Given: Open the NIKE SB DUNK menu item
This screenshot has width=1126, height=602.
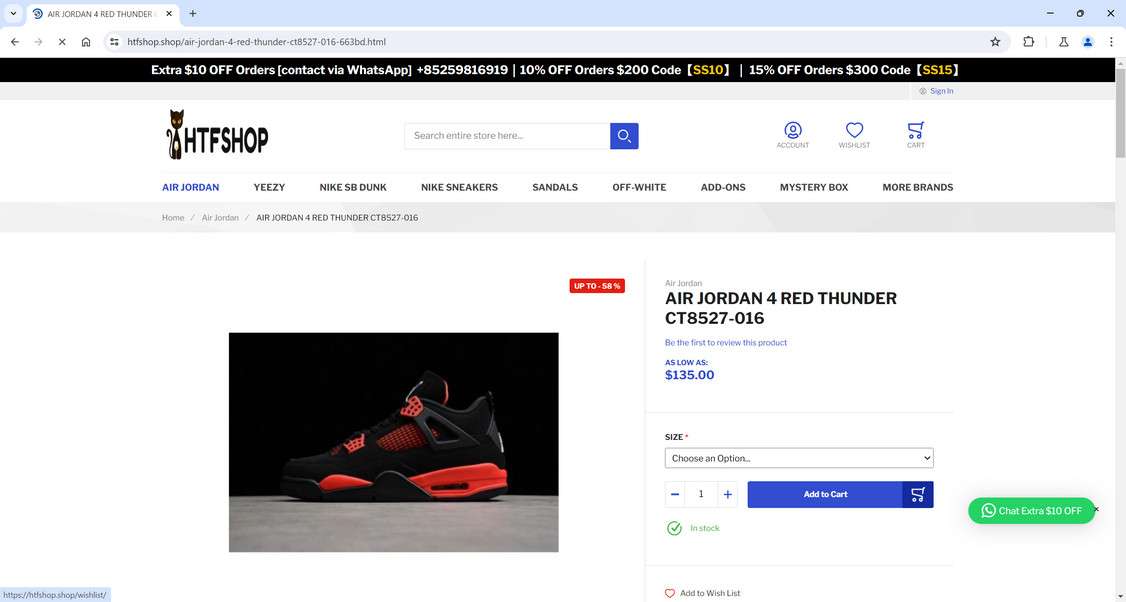Looking at the screenshot, I should 353,187.
